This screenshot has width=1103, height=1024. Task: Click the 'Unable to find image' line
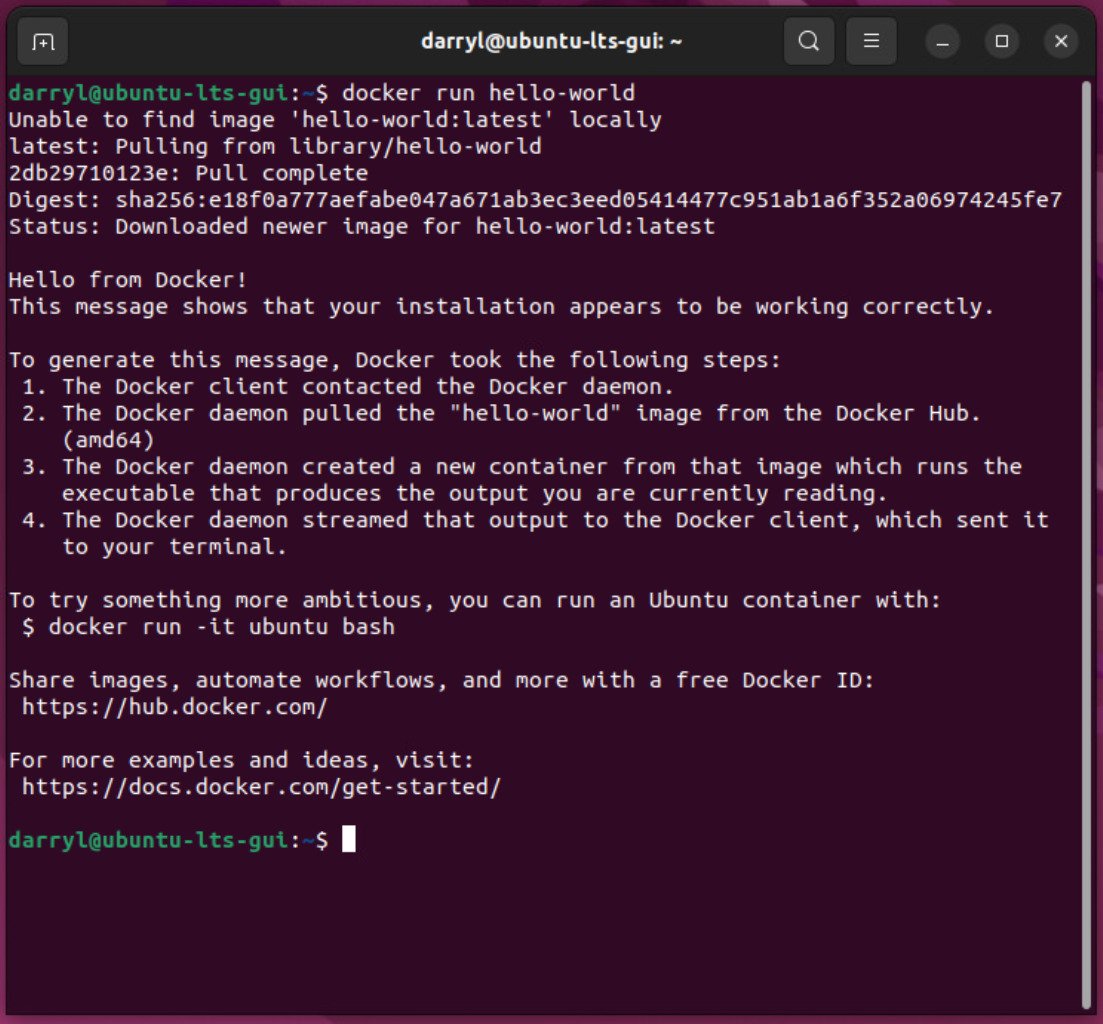tap(335, 120)
